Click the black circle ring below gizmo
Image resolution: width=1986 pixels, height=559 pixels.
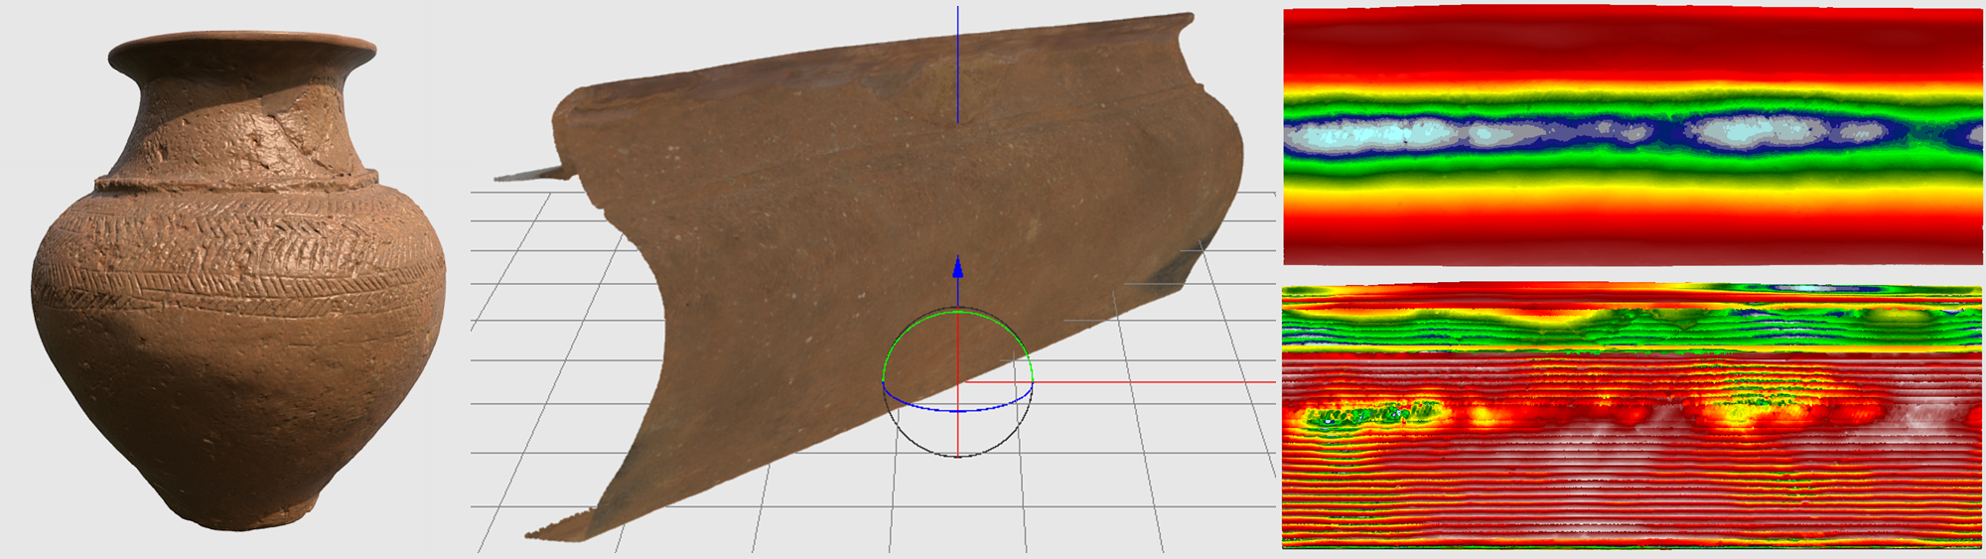(x=958, y=455)
